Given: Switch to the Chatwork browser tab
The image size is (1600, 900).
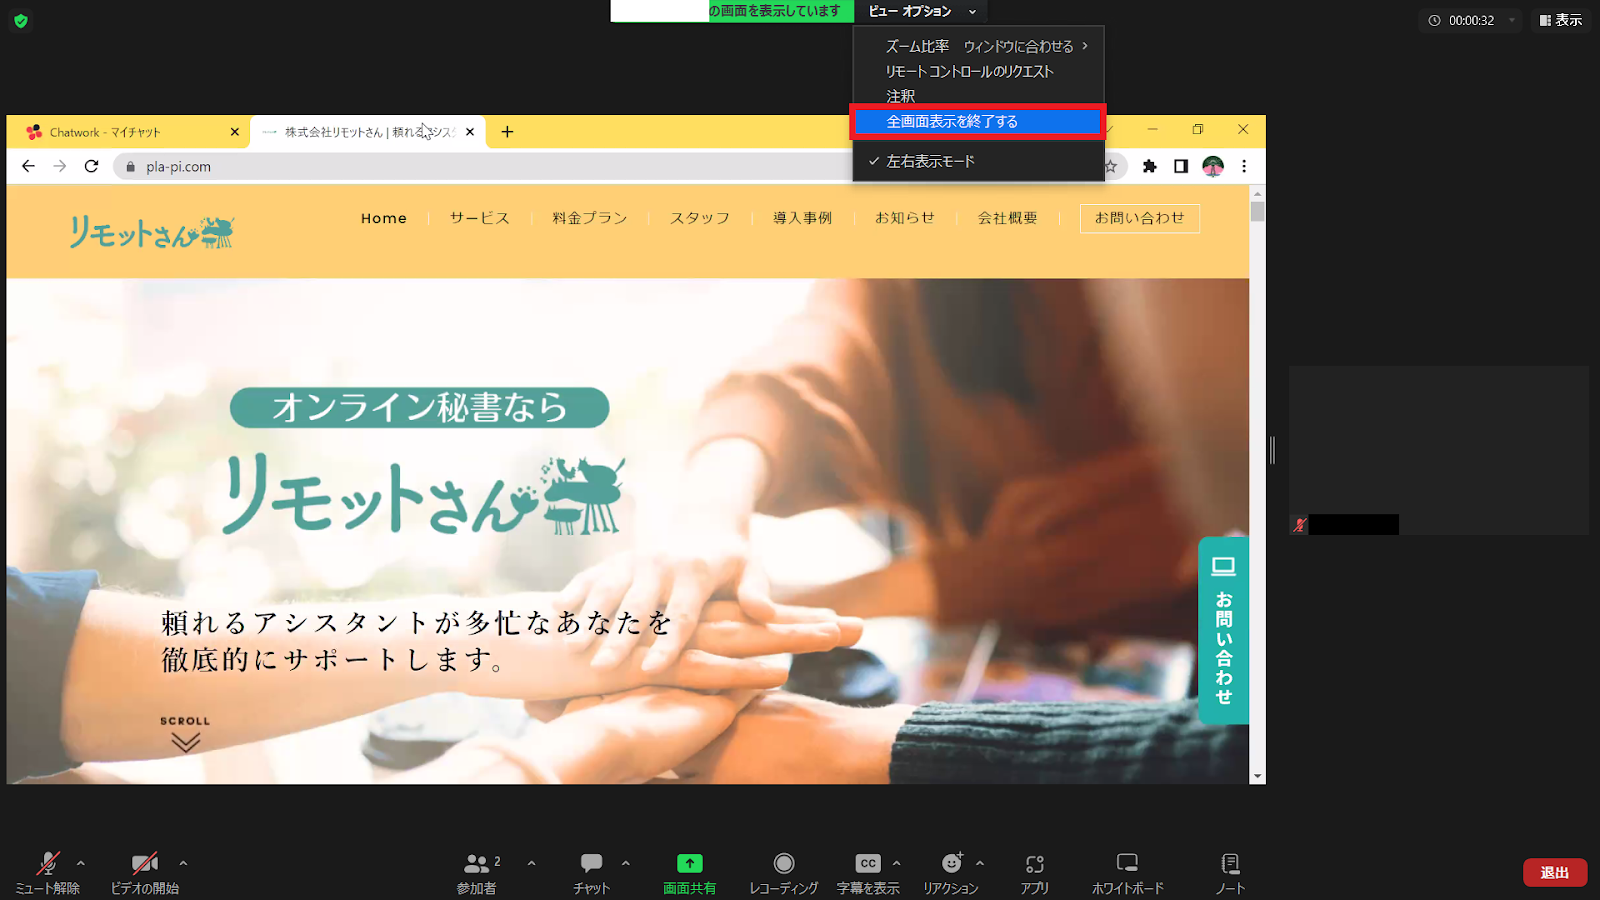Looking at the screenshot, I should click(128, 132).
